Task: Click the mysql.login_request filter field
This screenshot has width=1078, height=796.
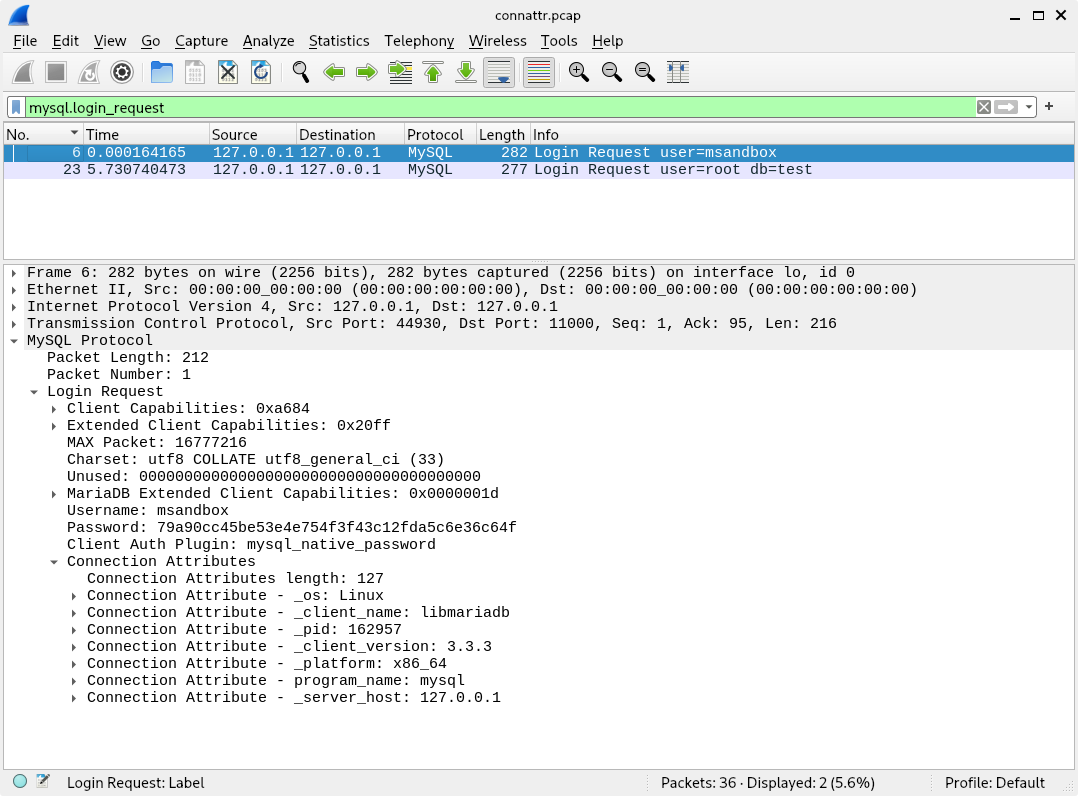Action: [x=500, y=107]
